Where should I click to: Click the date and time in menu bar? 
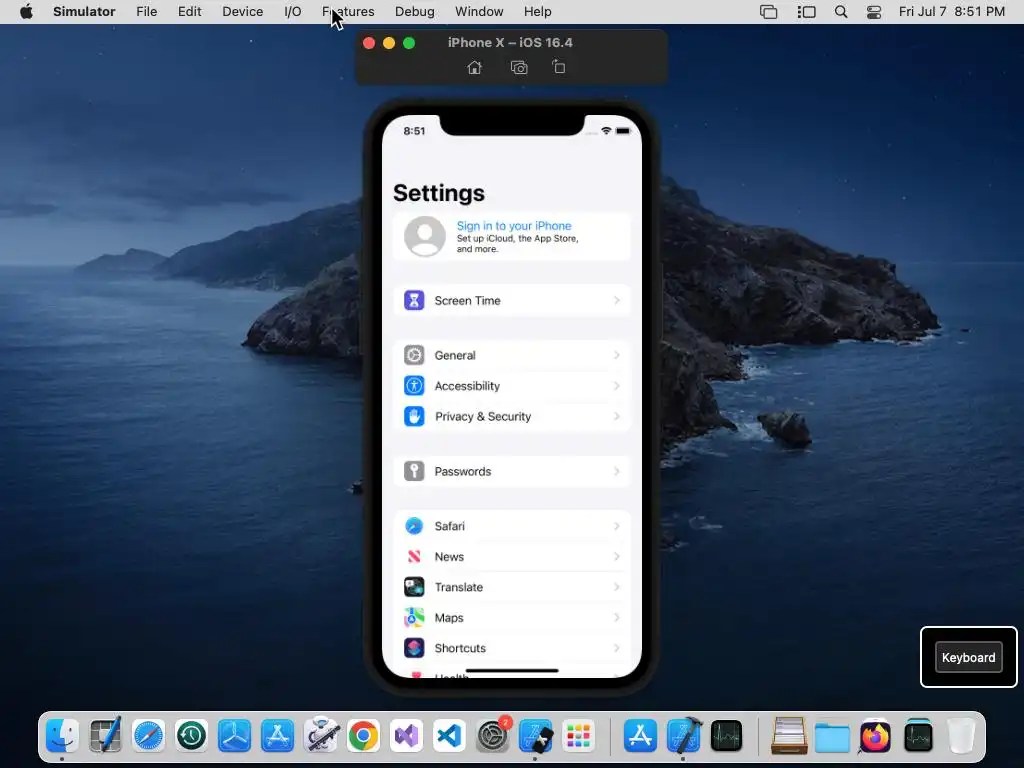point(952,12)
